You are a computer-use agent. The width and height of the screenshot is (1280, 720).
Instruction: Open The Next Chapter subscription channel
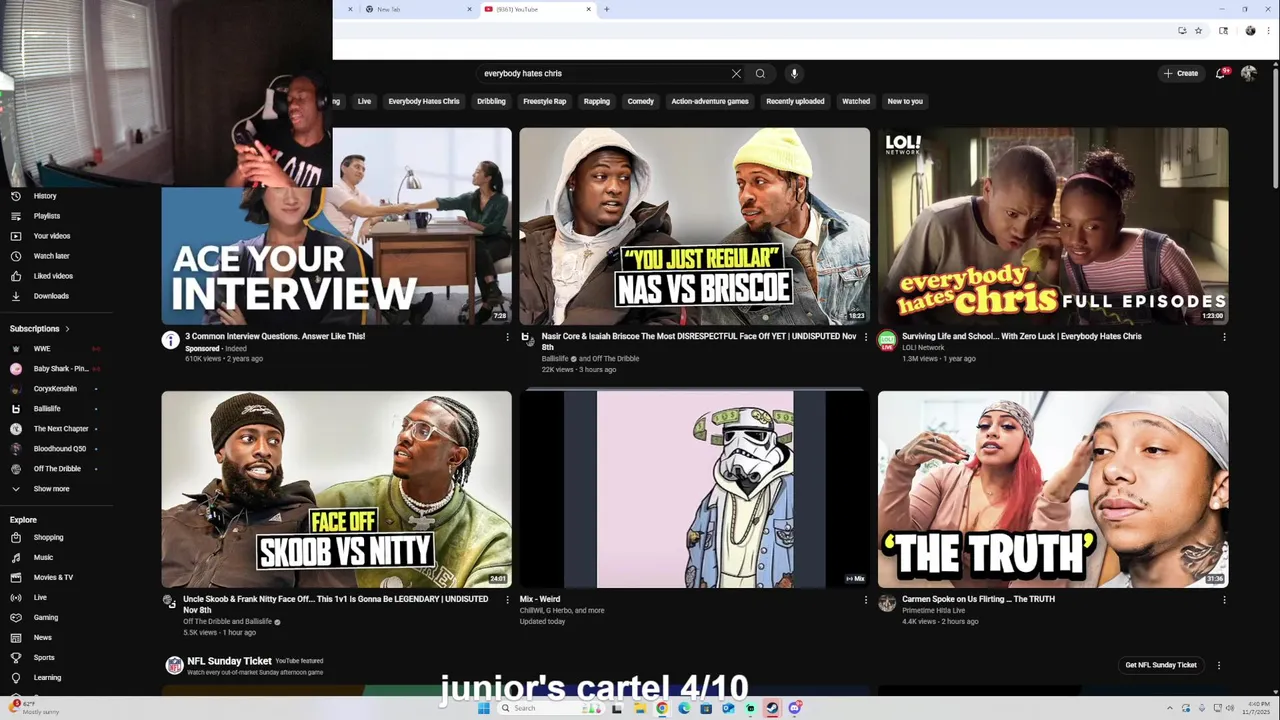61,429
